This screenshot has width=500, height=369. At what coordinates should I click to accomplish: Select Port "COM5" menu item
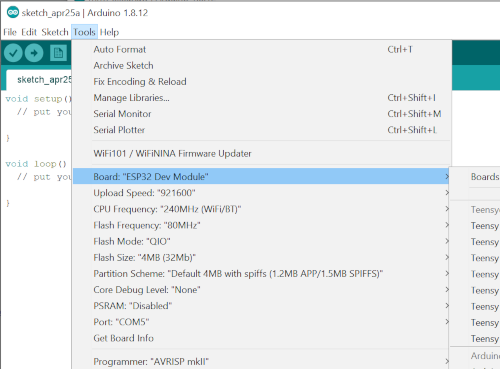click(x=261, y=322)
